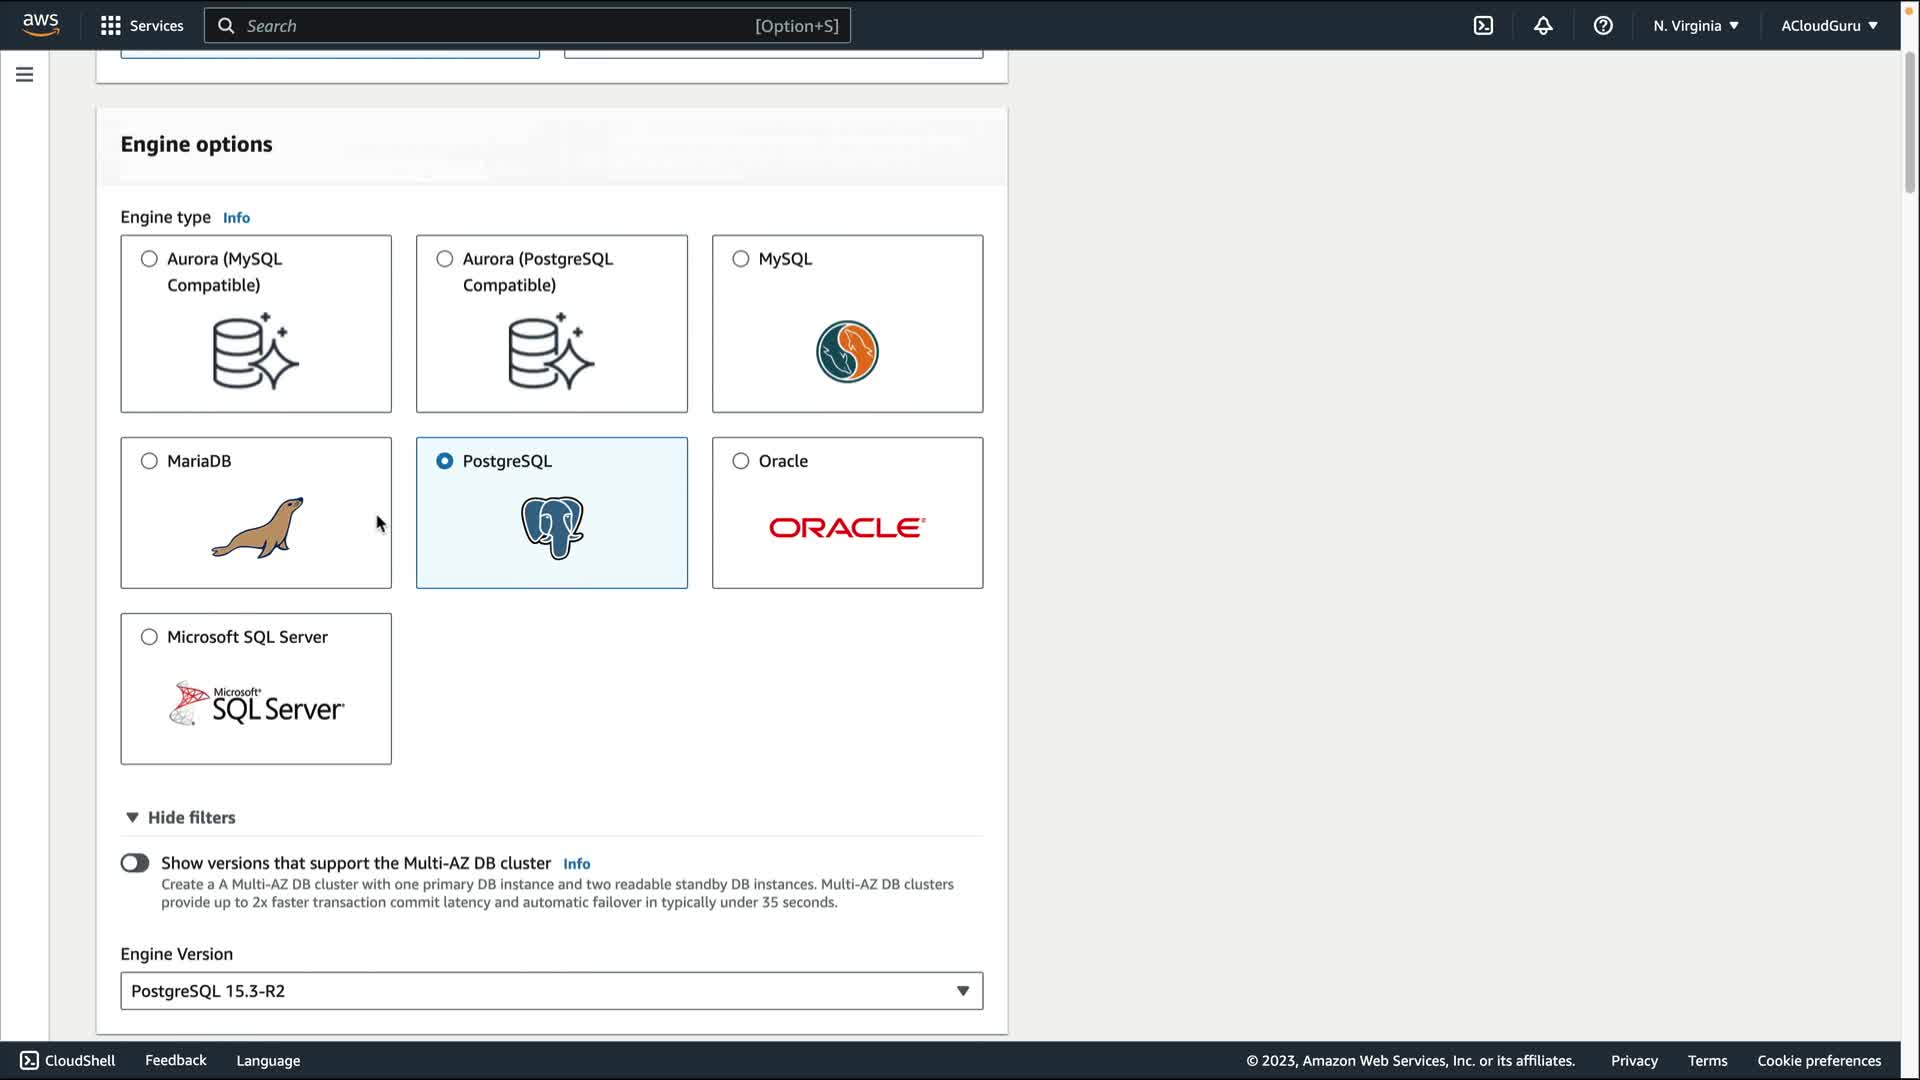Open the hamburger side navigation menu
The width and height of the screenshot is (1920, 1080).
pos(24,75)
